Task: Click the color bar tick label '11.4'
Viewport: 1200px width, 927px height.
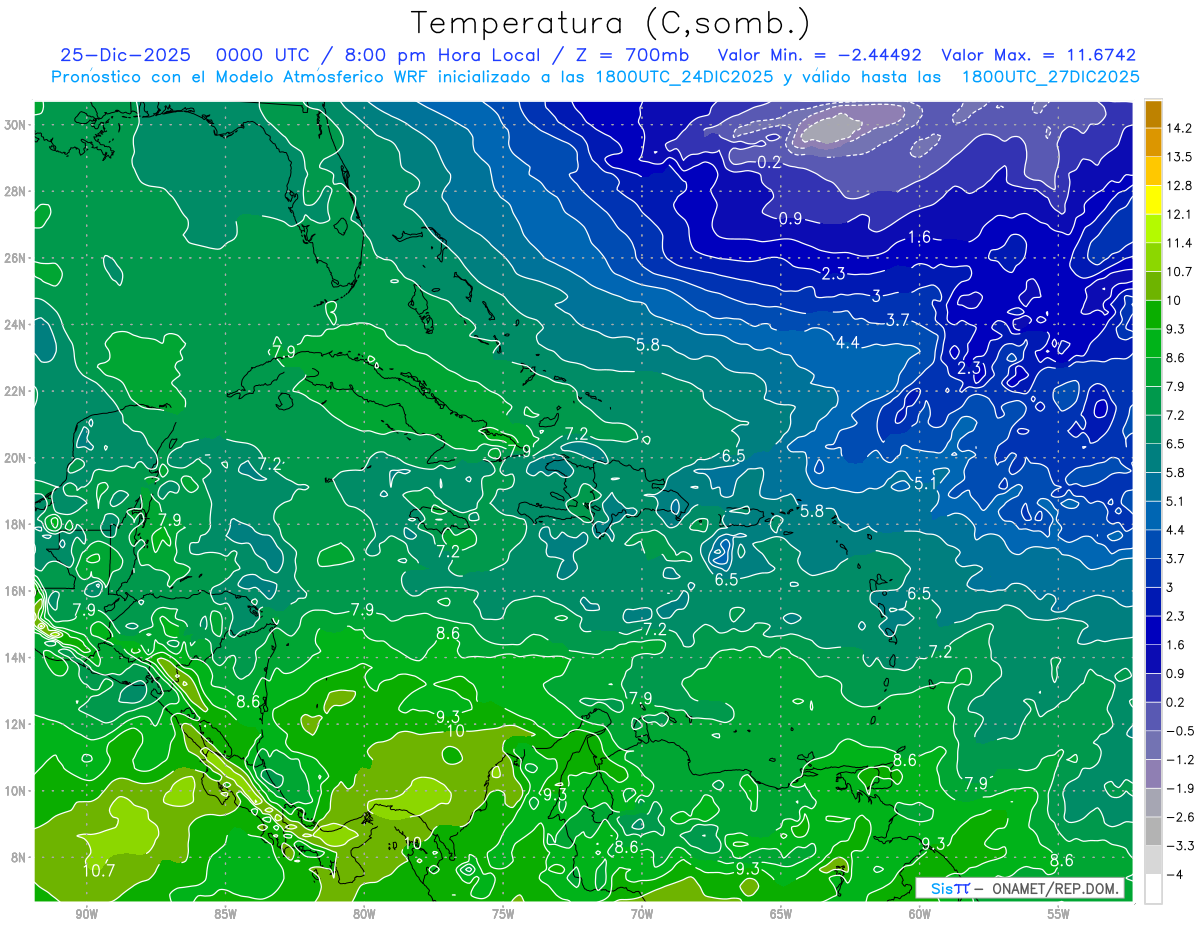Action: coord(1179,243)
